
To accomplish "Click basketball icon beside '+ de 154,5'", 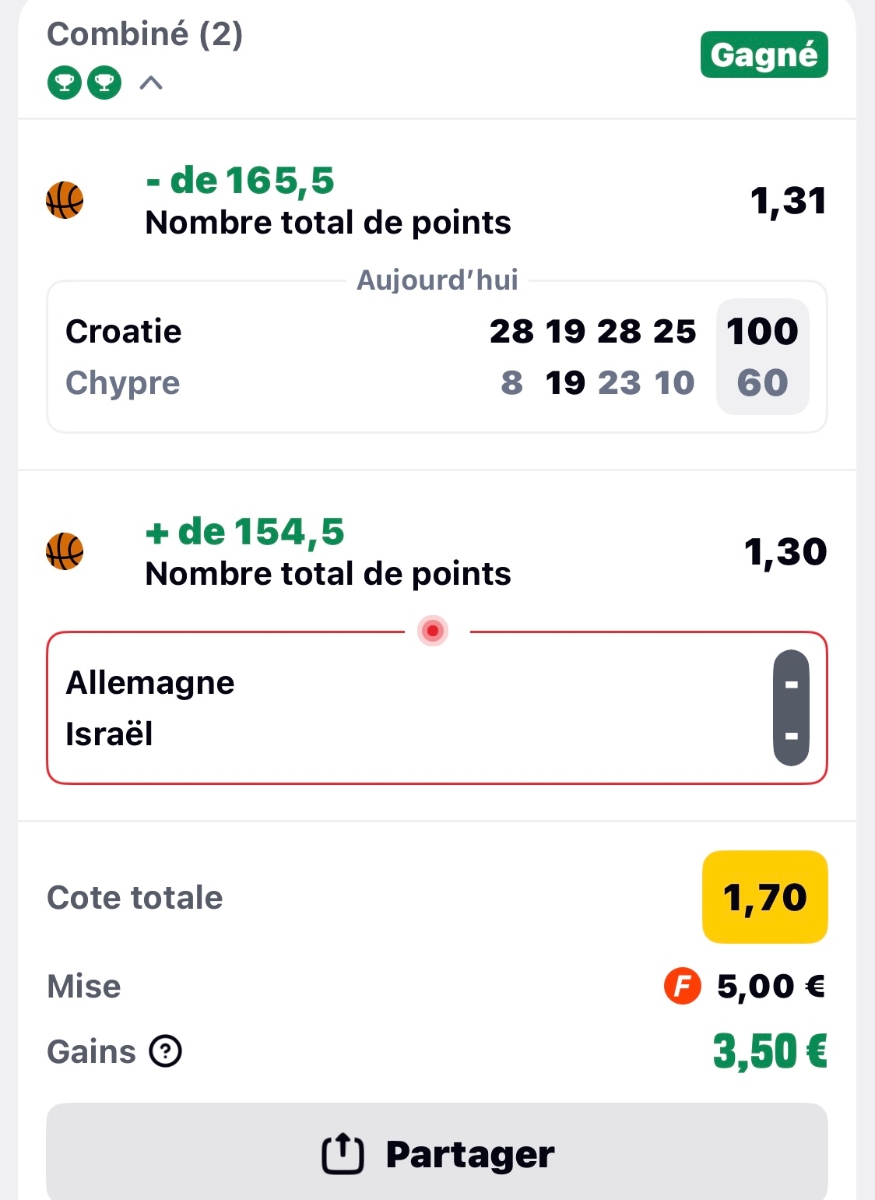I will [x=65, y=551].
